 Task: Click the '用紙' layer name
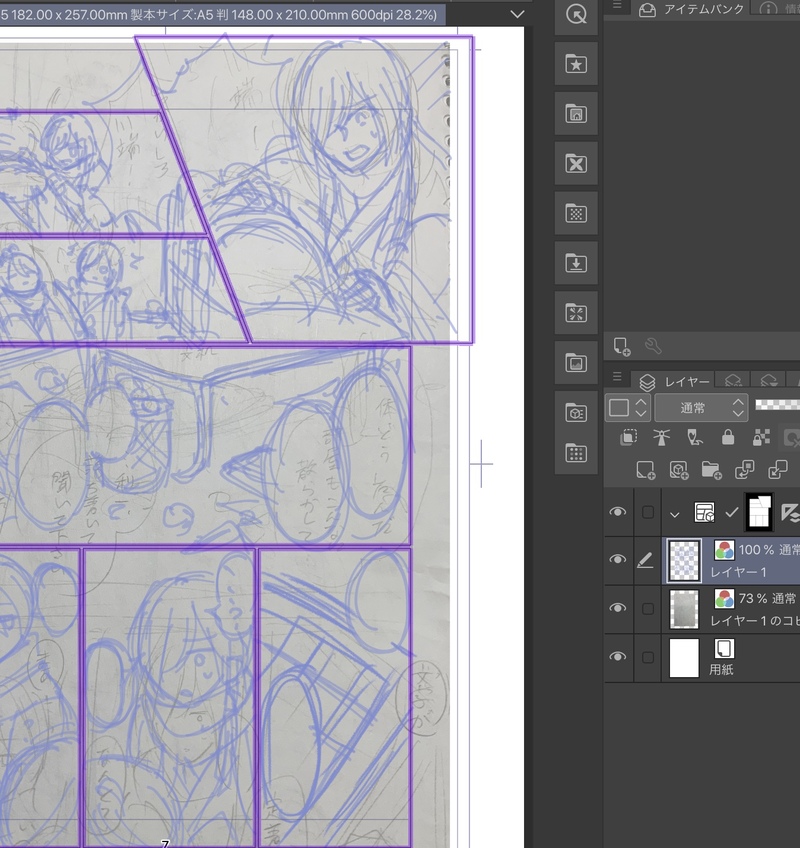(x=722, y=670)
